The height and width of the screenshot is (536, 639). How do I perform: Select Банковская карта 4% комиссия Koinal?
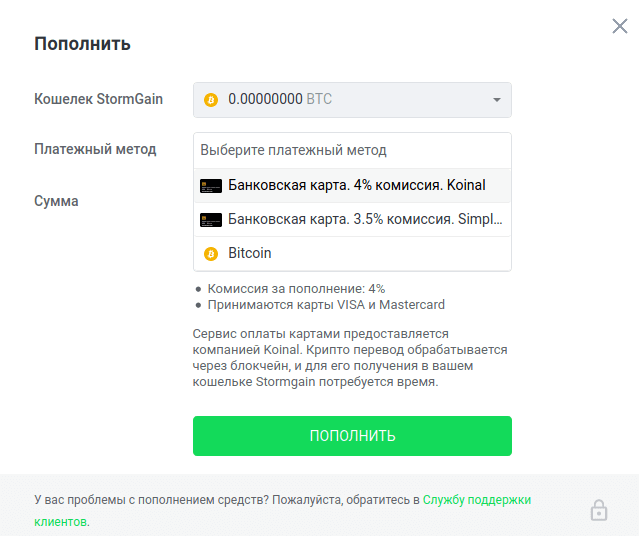click(356, 186)
